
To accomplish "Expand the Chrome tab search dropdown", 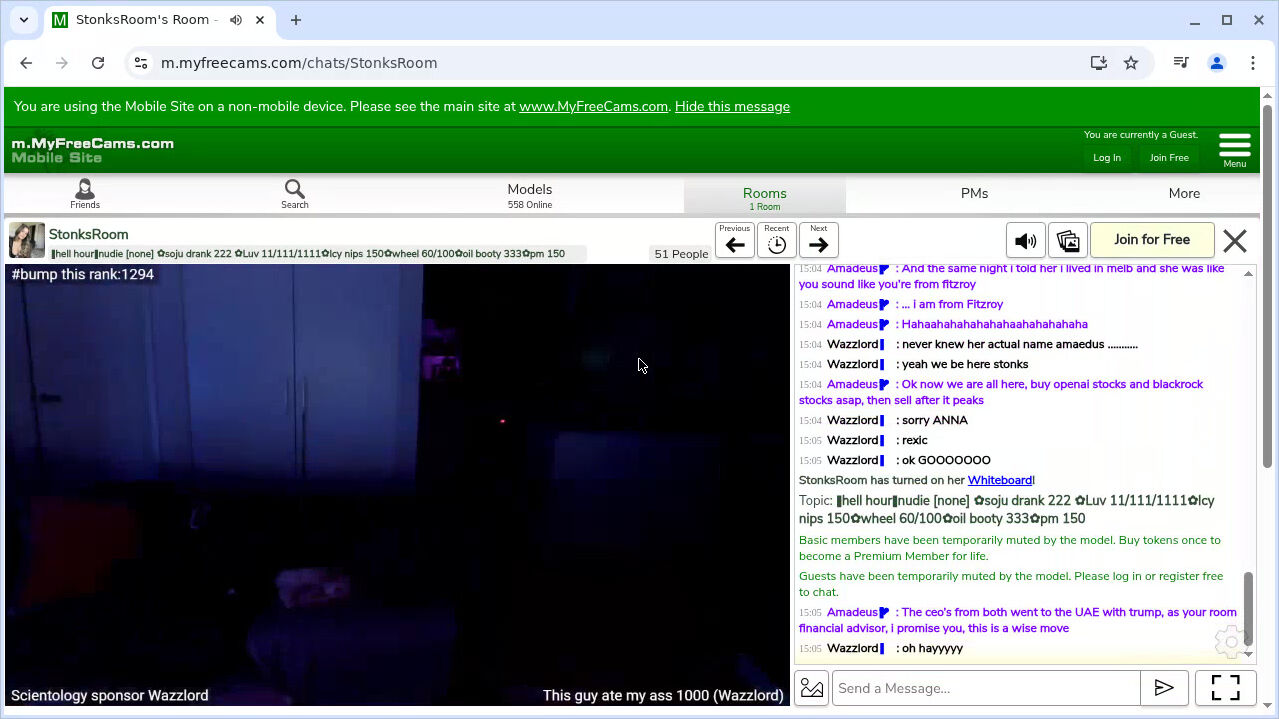I will 24,20.
